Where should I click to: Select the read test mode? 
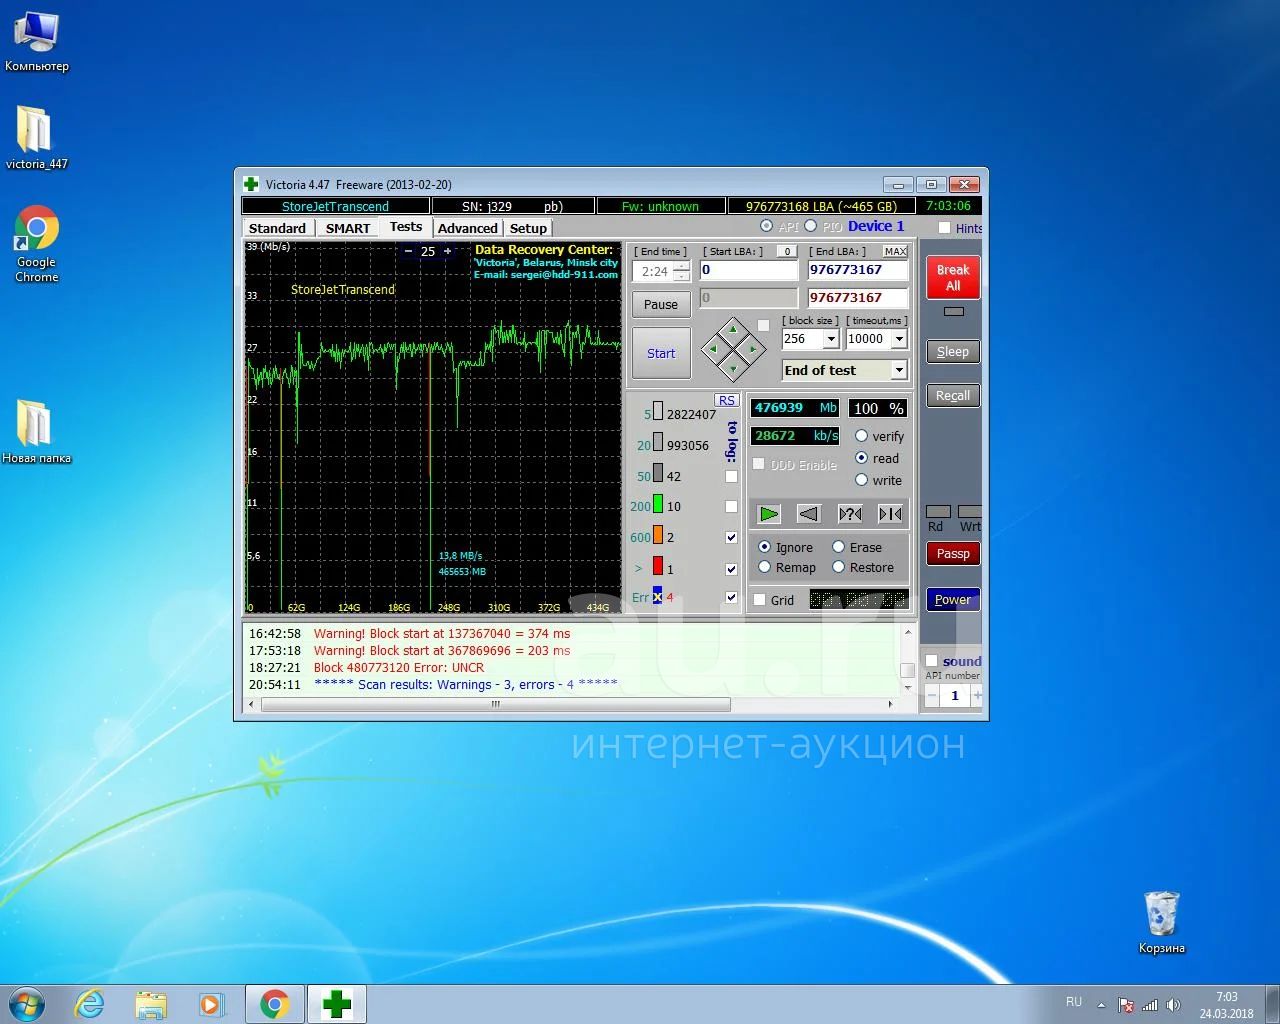point(861,458)
